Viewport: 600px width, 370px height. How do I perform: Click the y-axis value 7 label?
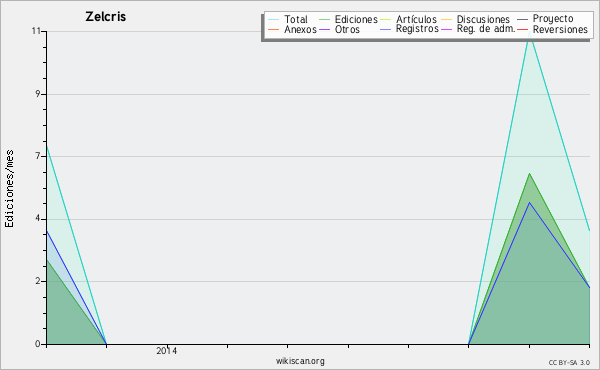tap(38, 156)
